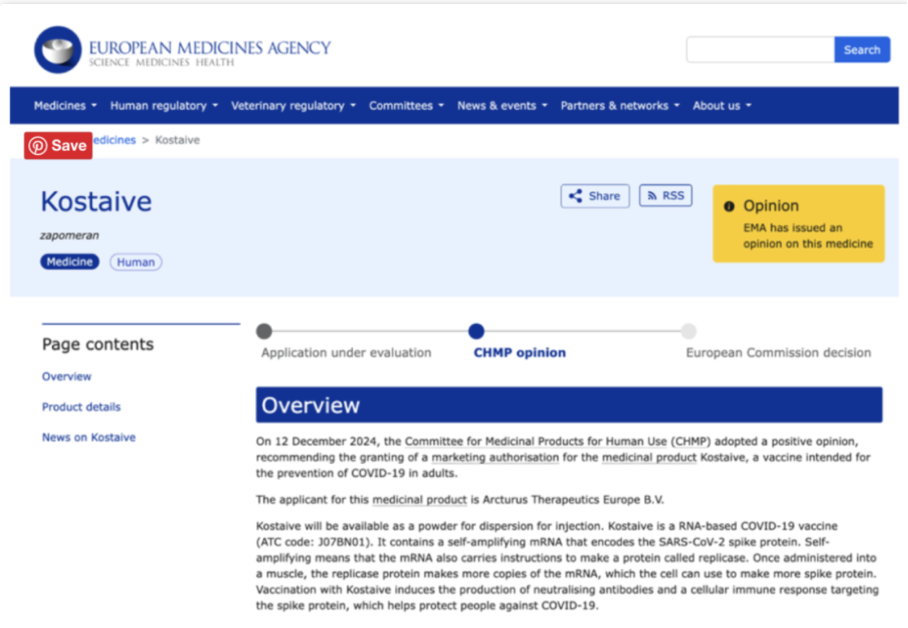Click the CHMP opinion step label
The height and width of the screenshot is (628, 908).
tap(519, 353)
